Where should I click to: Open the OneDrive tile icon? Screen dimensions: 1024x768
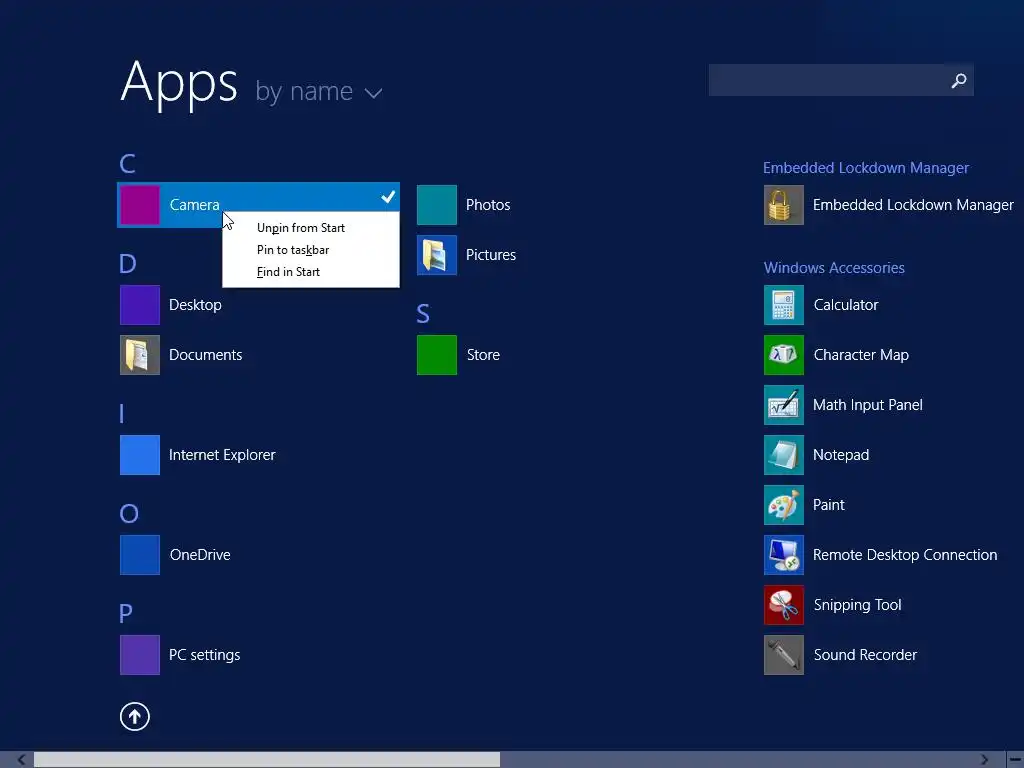[140, 554]
